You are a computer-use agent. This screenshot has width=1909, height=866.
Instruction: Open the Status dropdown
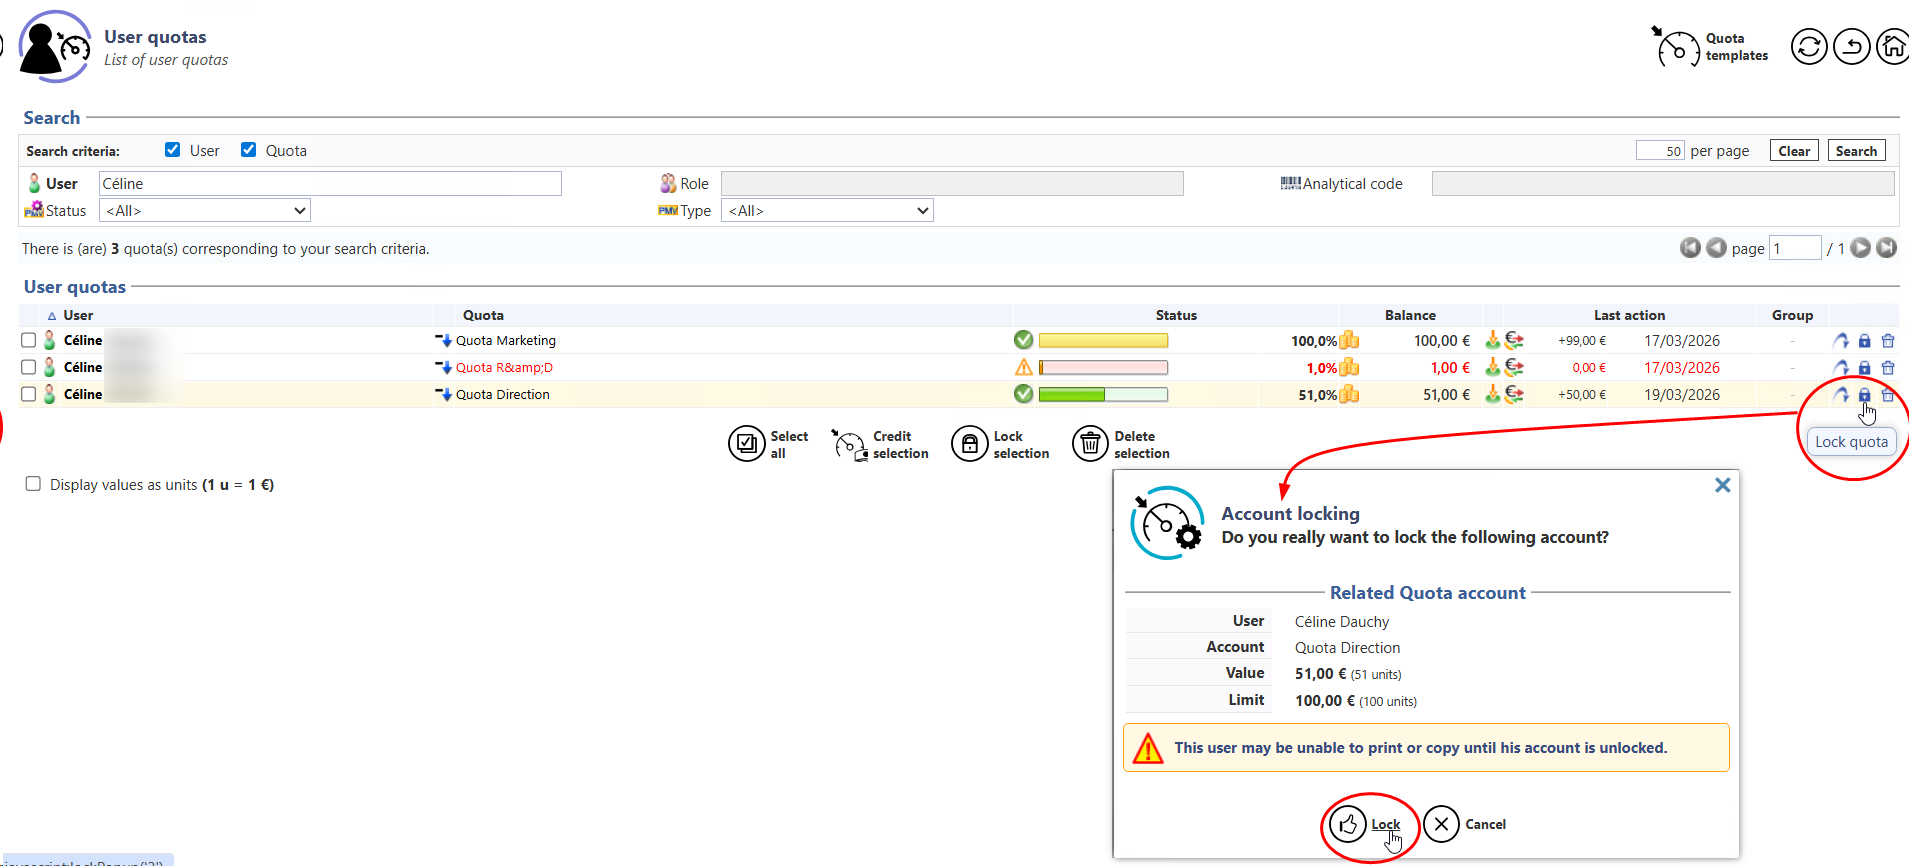(x=205, y=211)
